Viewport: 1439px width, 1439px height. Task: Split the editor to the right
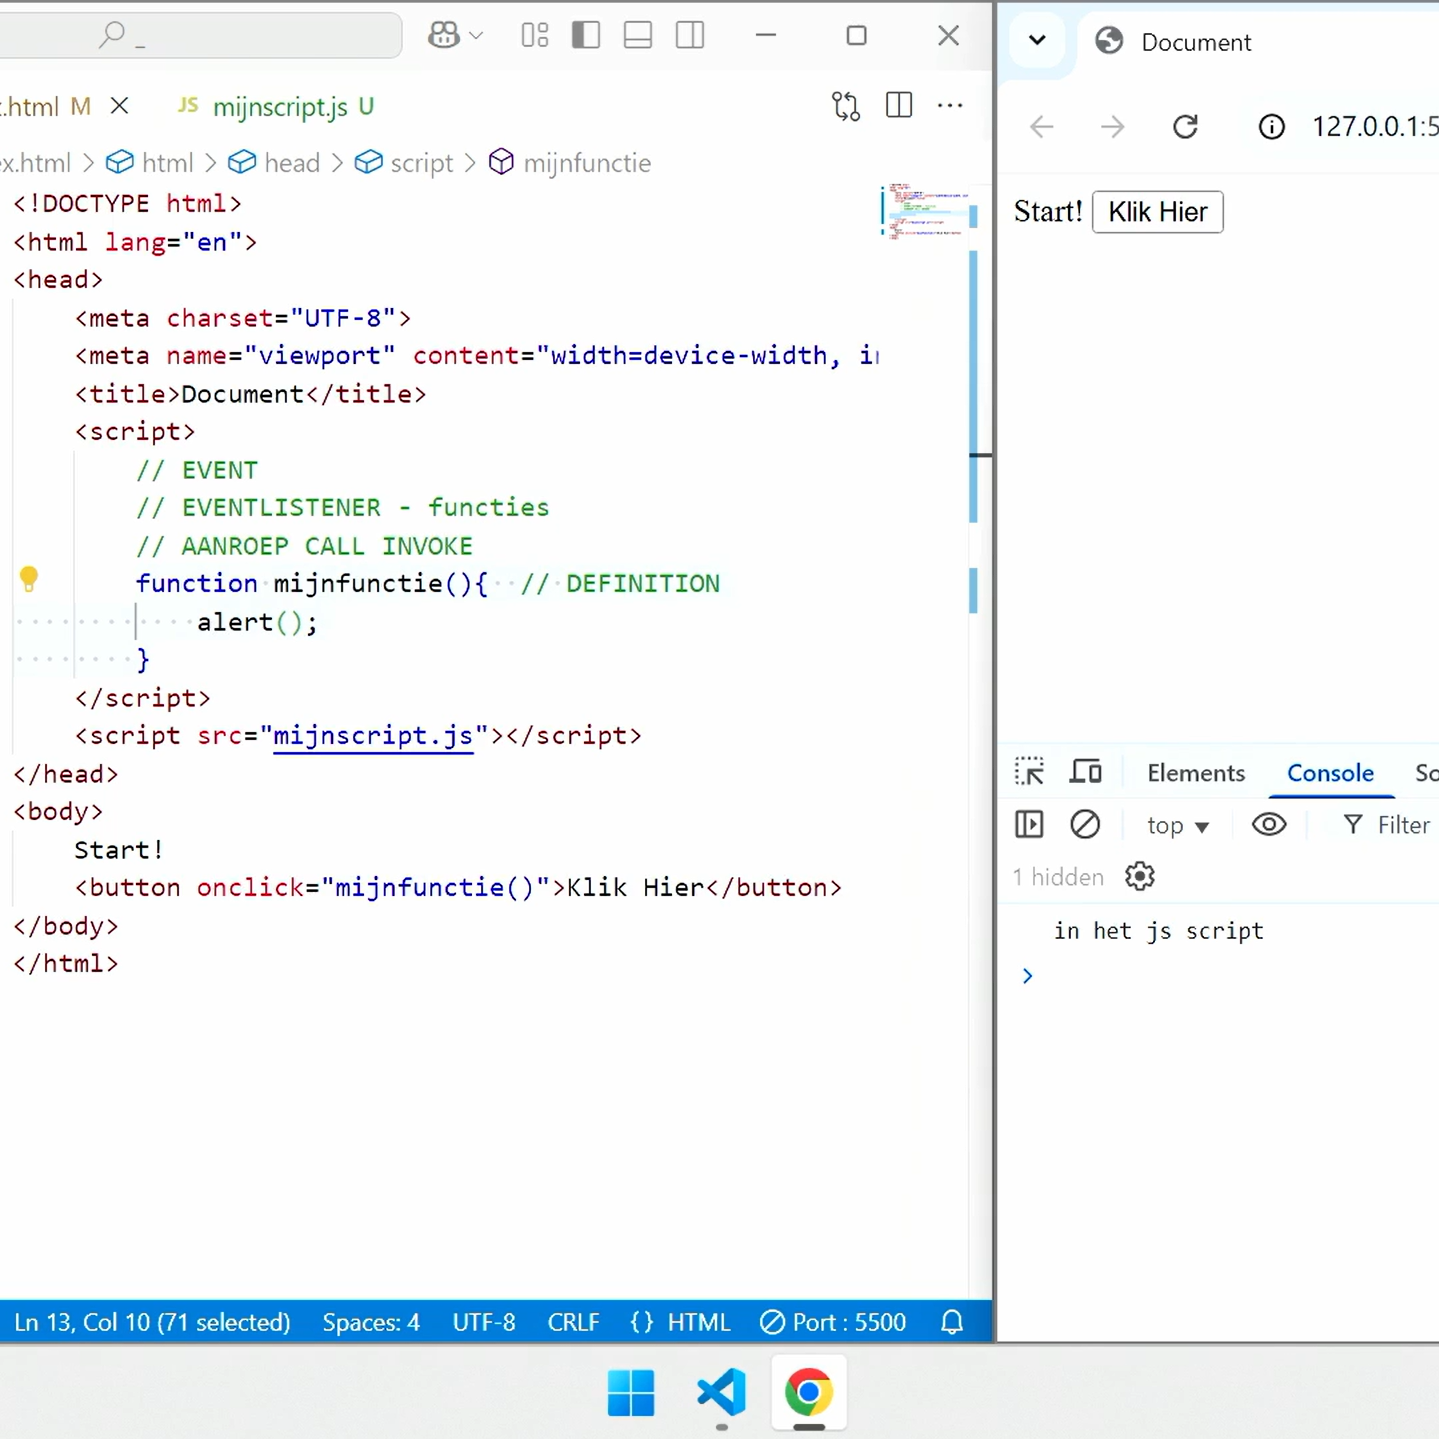click(899, 106)
